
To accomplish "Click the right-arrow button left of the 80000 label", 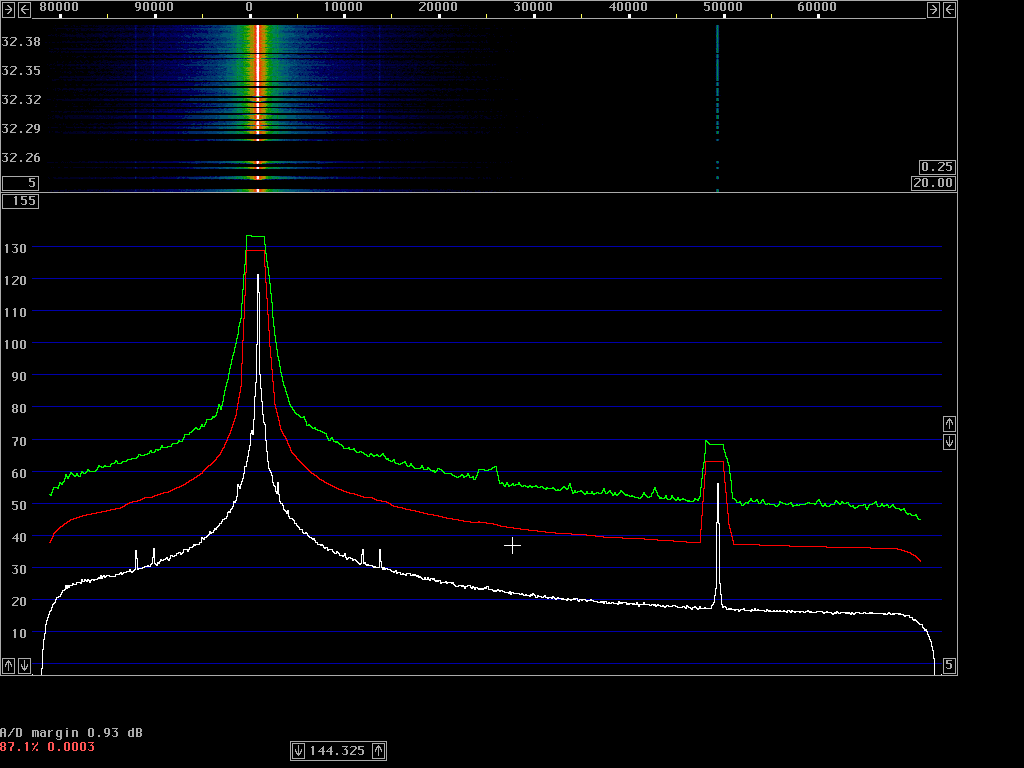I will point(8,9).
